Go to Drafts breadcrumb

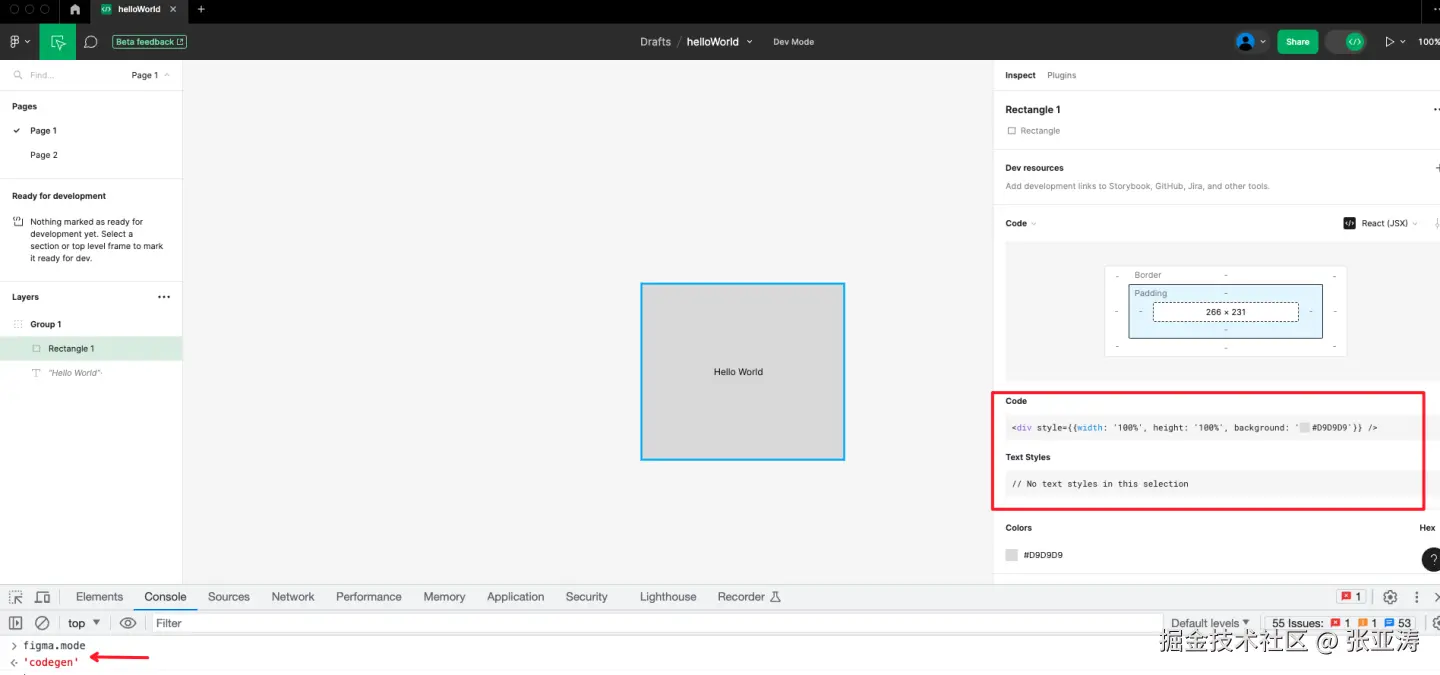tap(655, 42)
